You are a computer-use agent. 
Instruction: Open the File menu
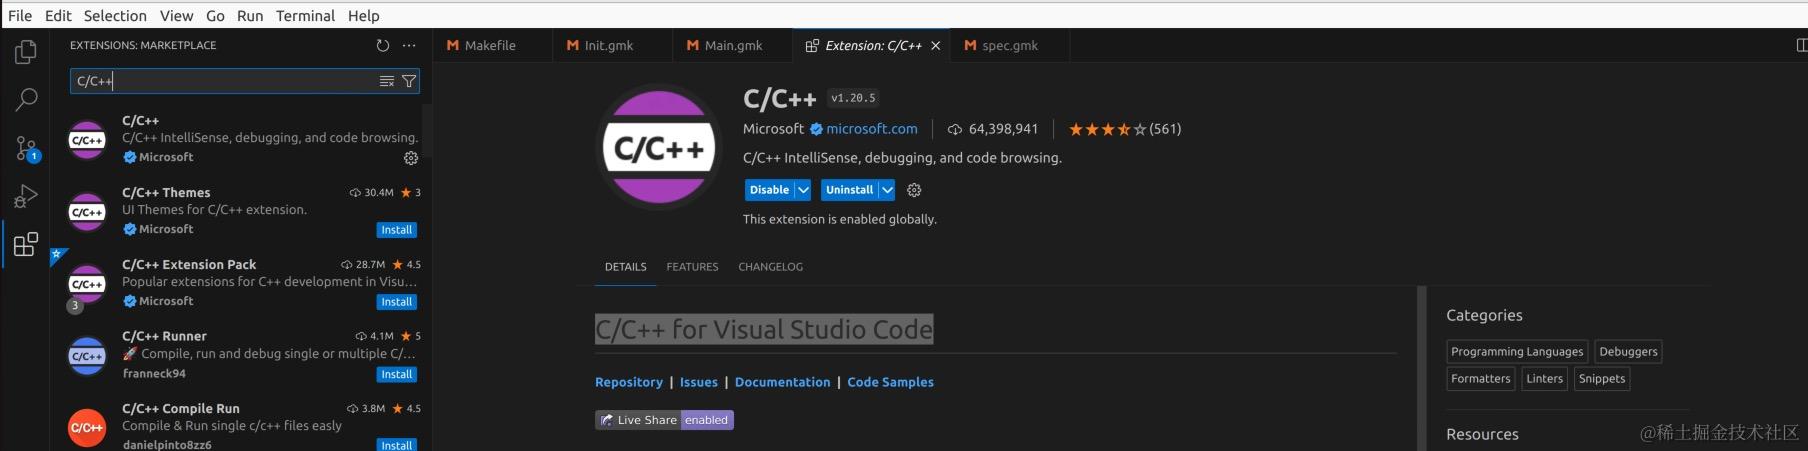[20, 16]
